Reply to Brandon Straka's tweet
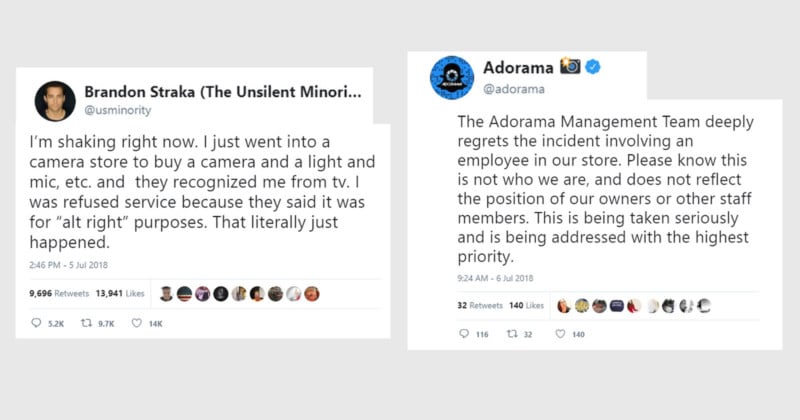Image resolution: width=800 pixels, height=420 pixels. [37, 323]
